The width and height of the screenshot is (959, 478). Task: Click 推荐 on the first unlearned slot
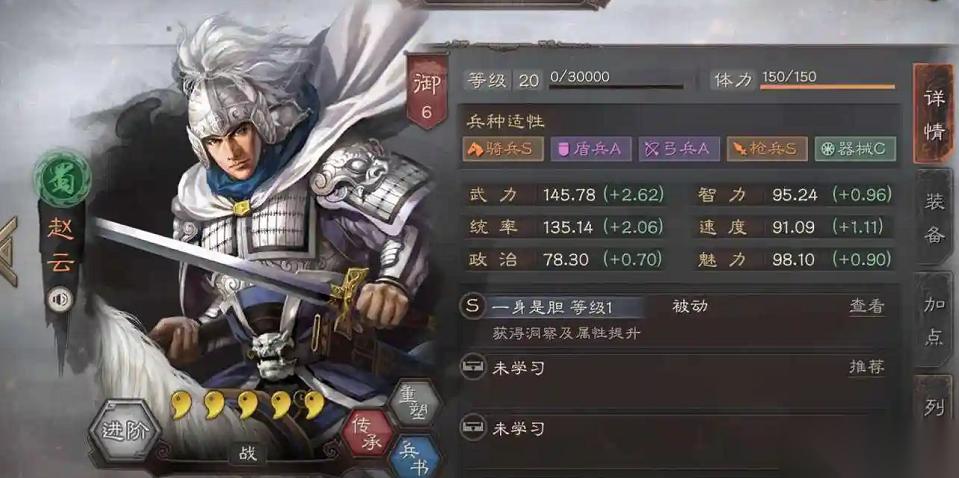point(866,367)
